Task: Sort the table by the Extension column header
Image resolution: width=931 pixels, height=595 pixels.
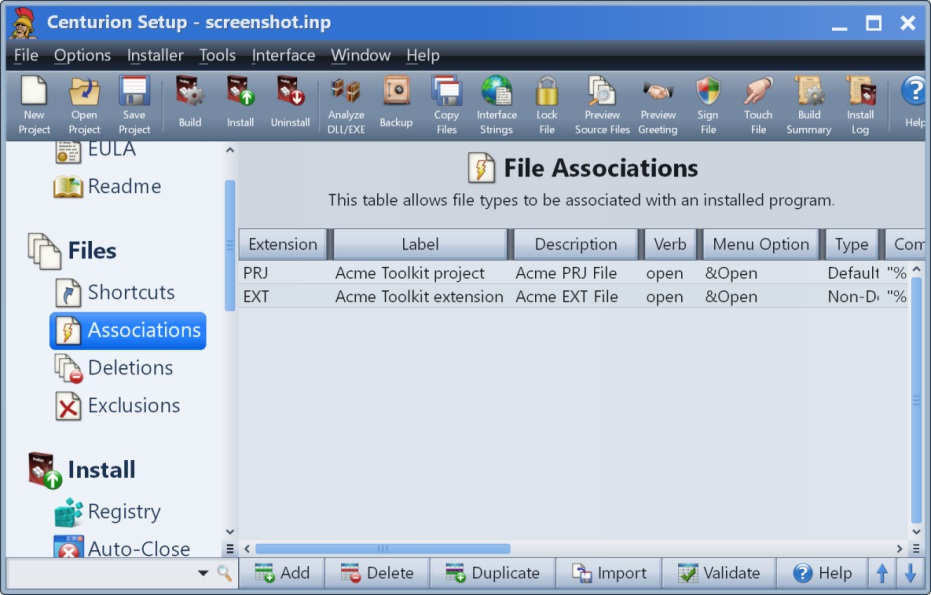Action: 283,244
